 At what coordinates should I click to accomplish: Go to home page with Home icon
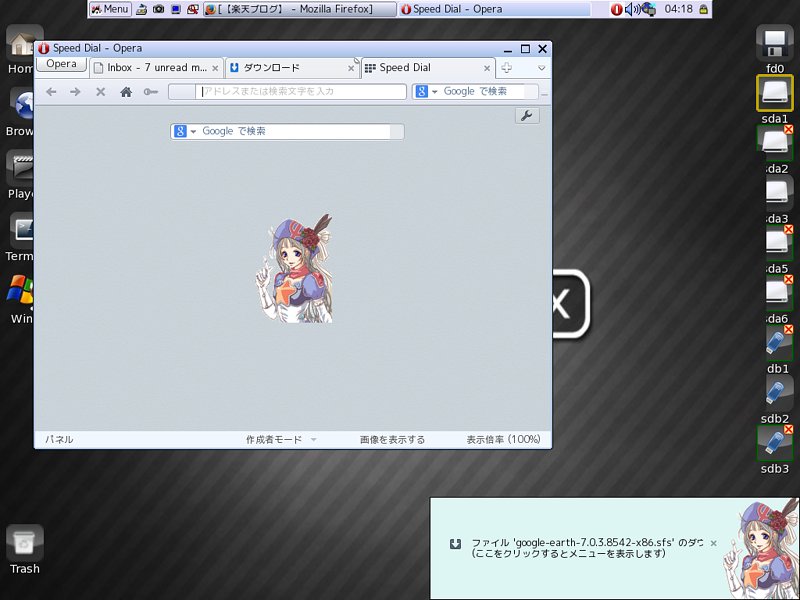coord(126,92)
